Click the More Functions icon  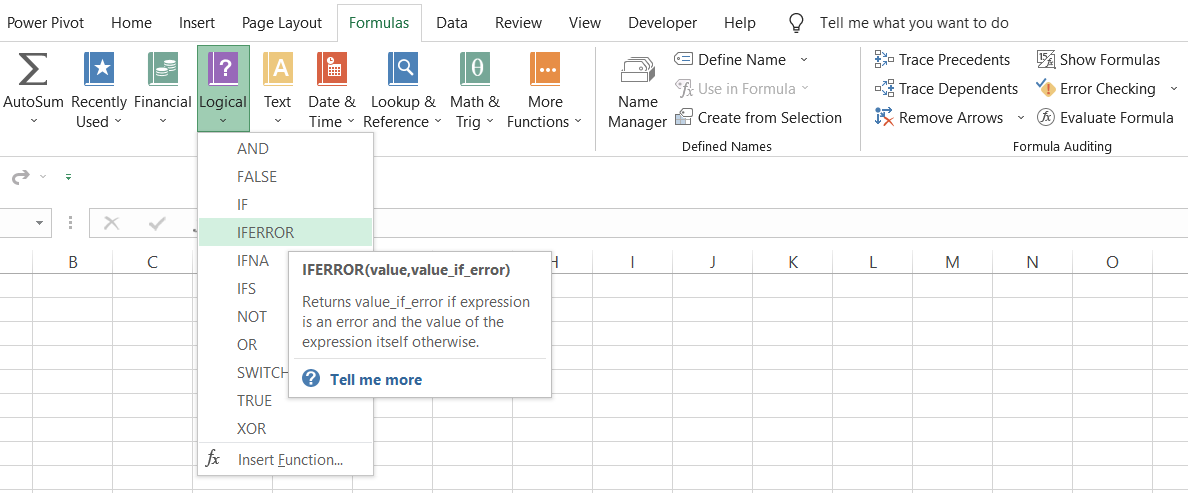545,70
